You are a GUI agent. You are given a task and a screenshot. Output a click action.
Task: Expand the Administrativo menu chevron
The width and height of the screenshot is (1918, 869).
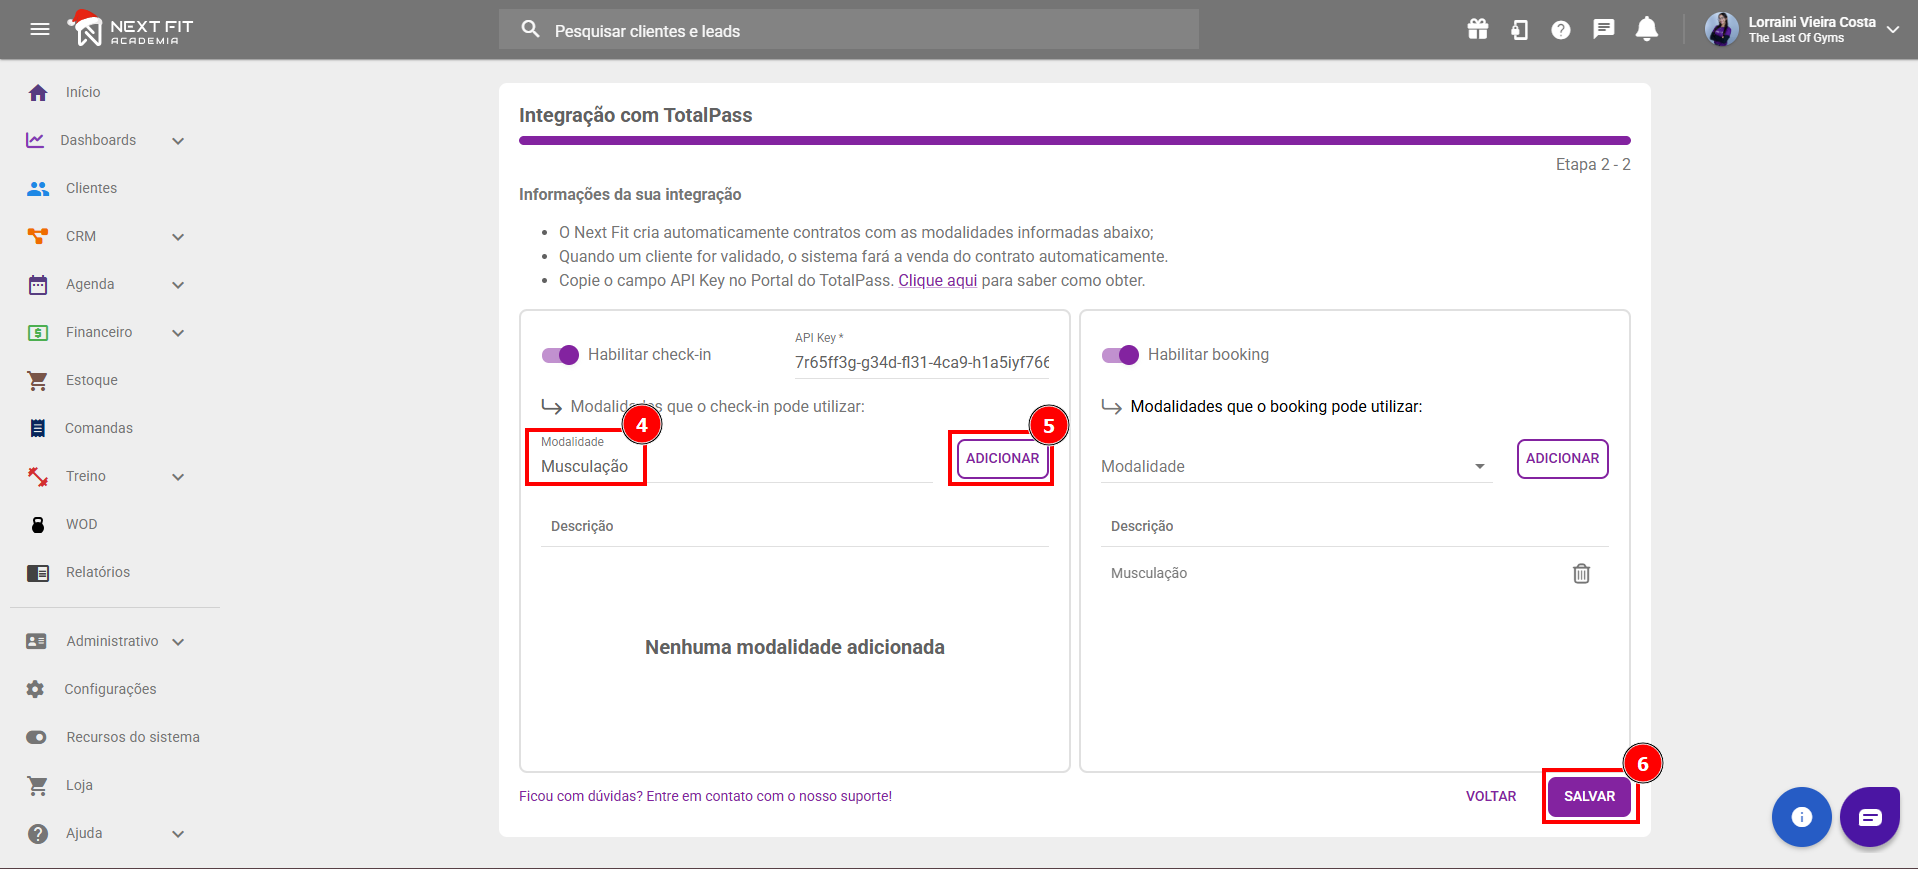(x=178, y=642)
